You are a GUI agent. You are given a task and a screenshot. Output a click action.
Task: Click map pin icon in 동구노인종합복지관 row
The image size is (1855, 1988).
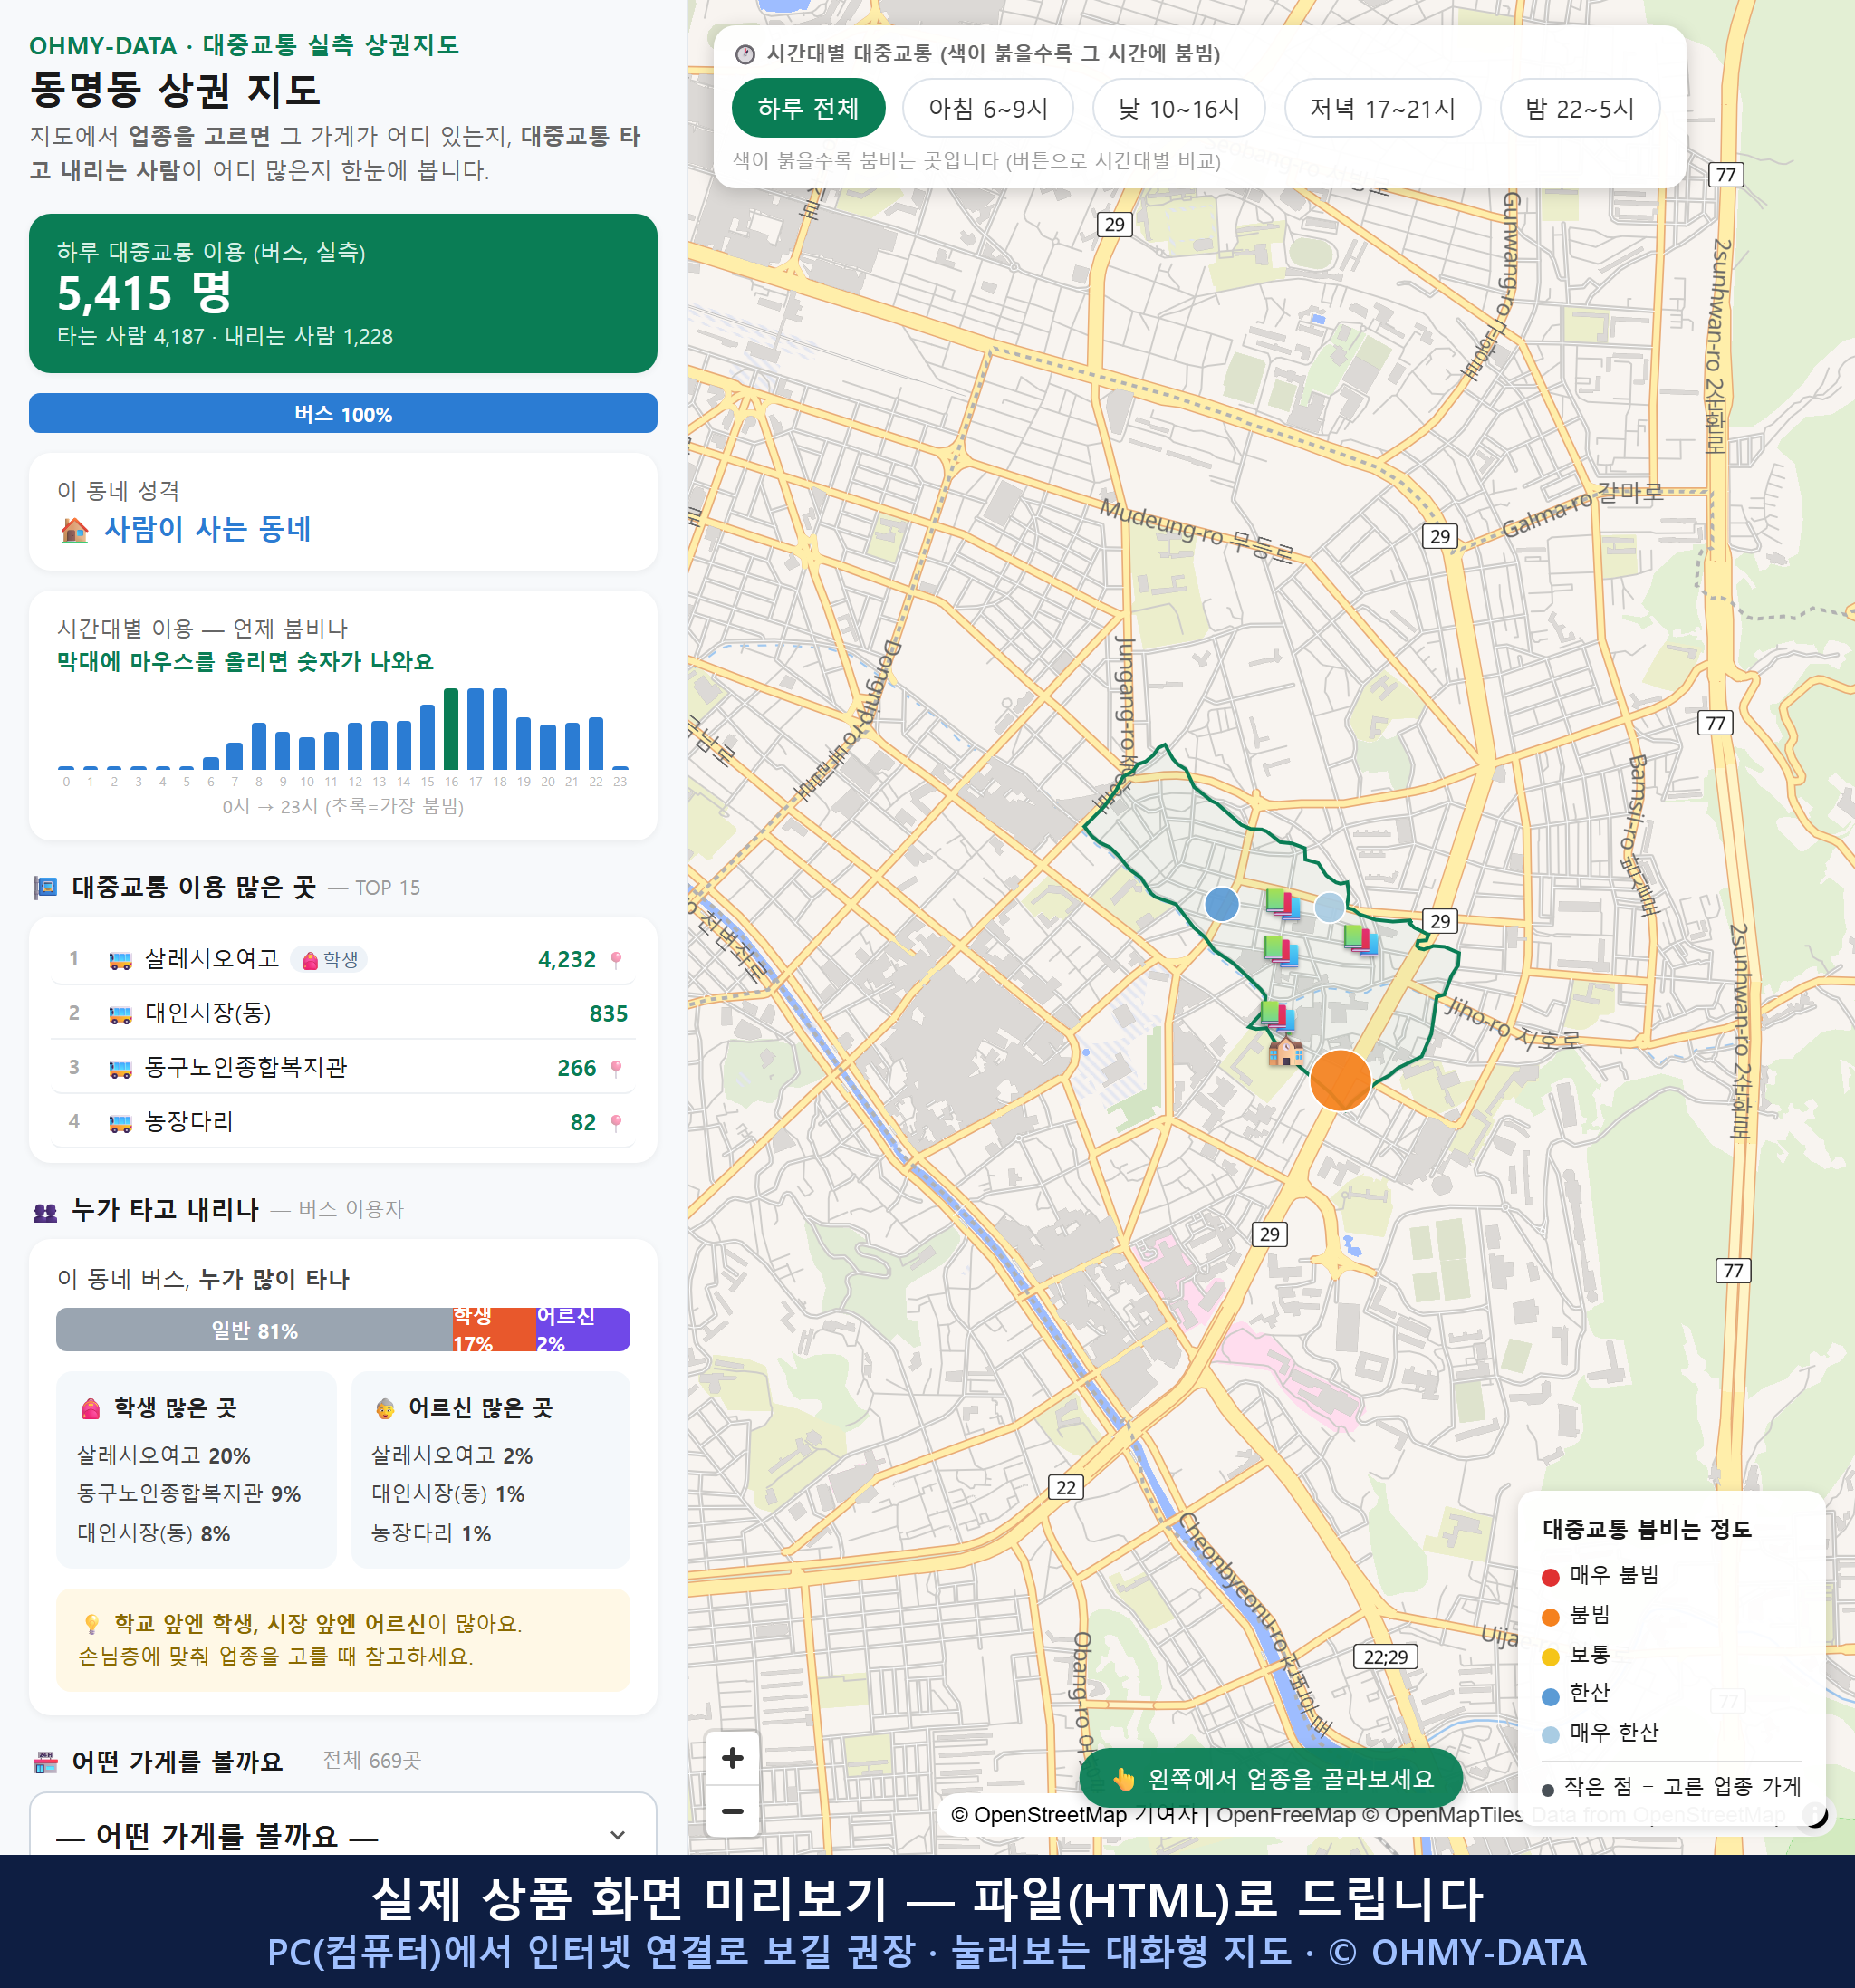click(616, 1068)
